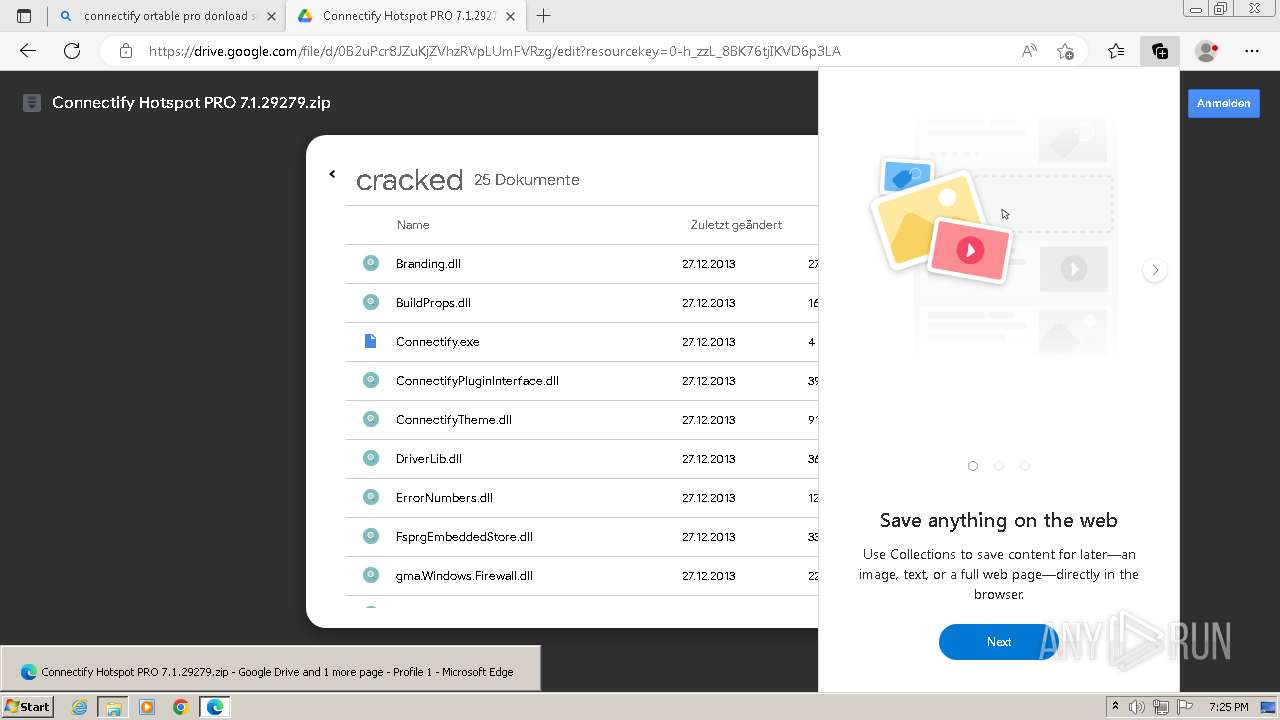
Task: Select the Connectify Hotspot PRO Drive tab
Action: coord(405,16)
